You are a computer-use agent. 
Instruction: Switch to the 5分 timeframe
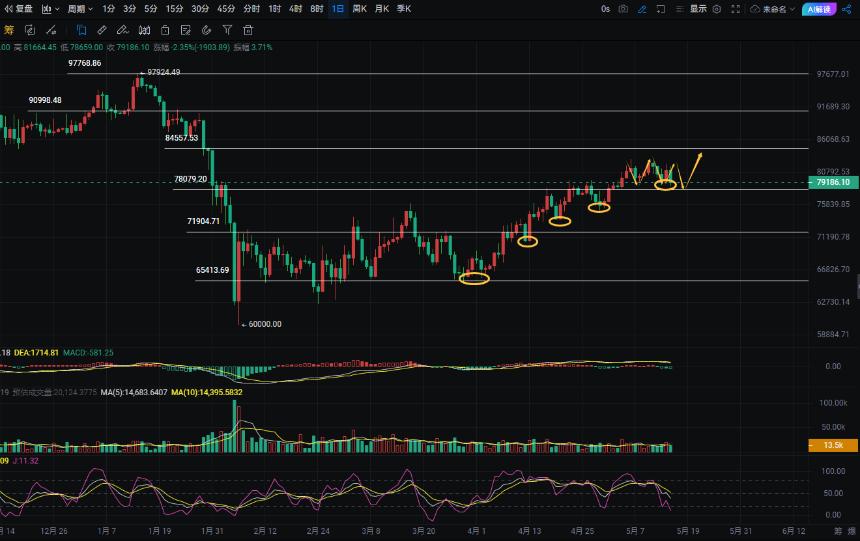click(x=150, y=9)
